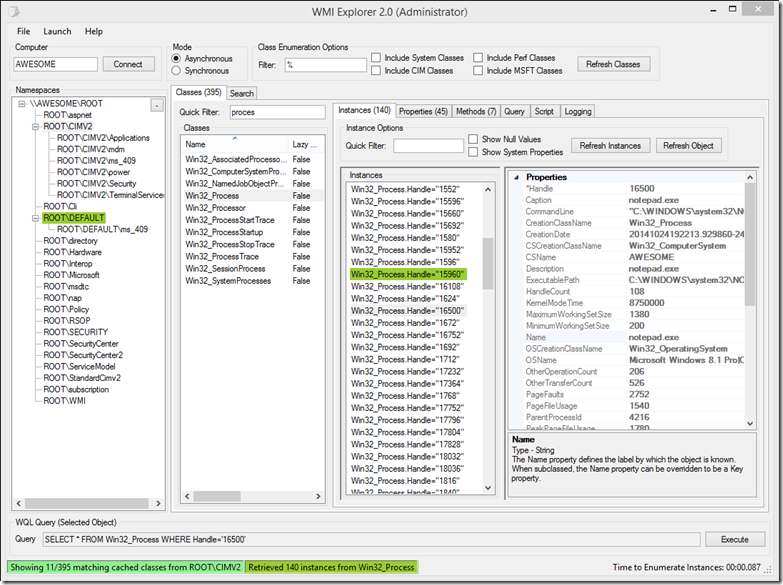Click the namespaces scroll right arrow

coord(158,503)
